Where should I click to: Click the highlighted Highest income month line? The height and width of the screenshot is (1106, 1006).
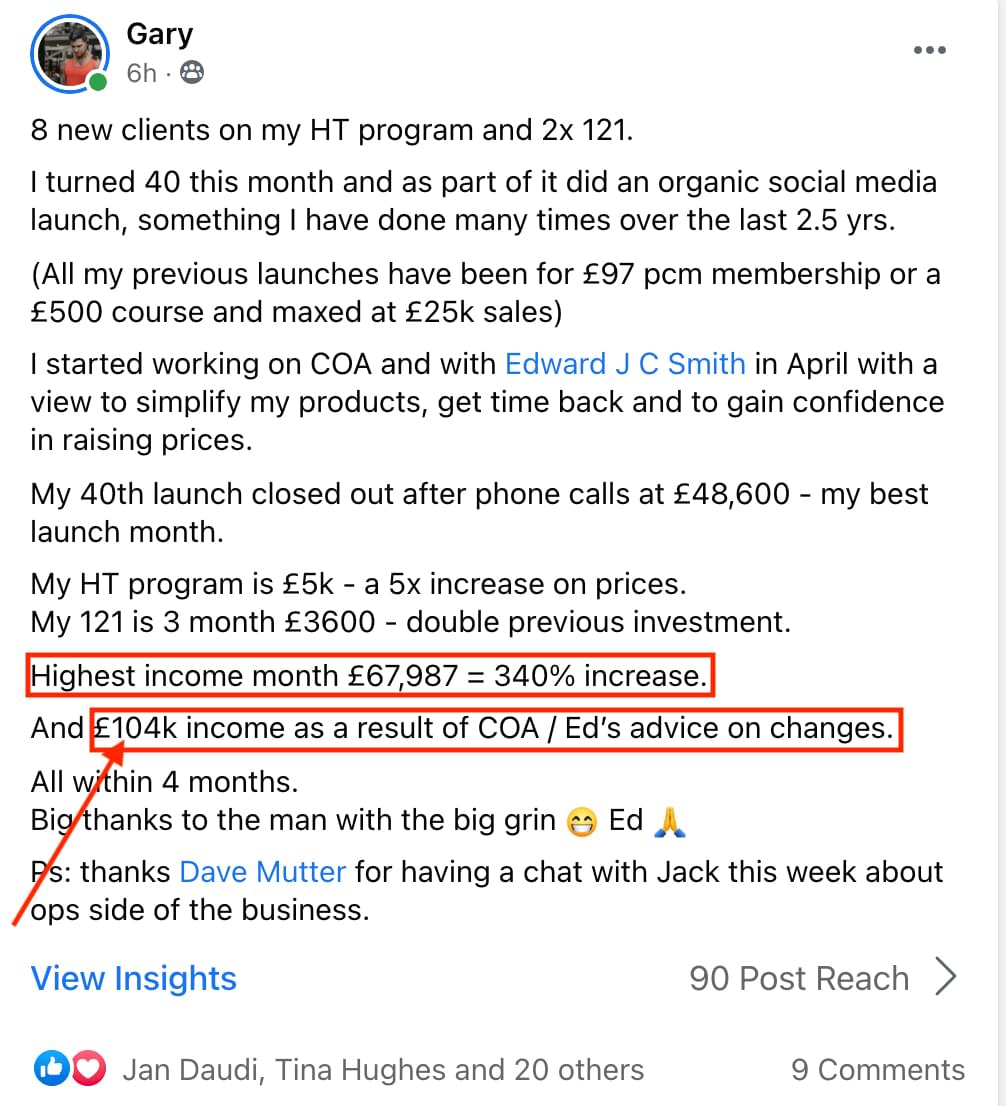(369, 677)
